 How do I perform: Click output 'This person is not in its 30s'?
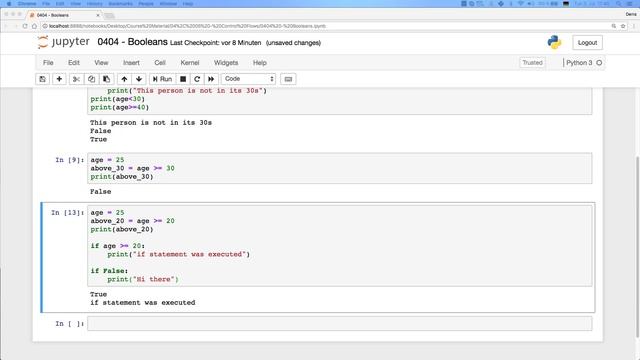[151, 122]
